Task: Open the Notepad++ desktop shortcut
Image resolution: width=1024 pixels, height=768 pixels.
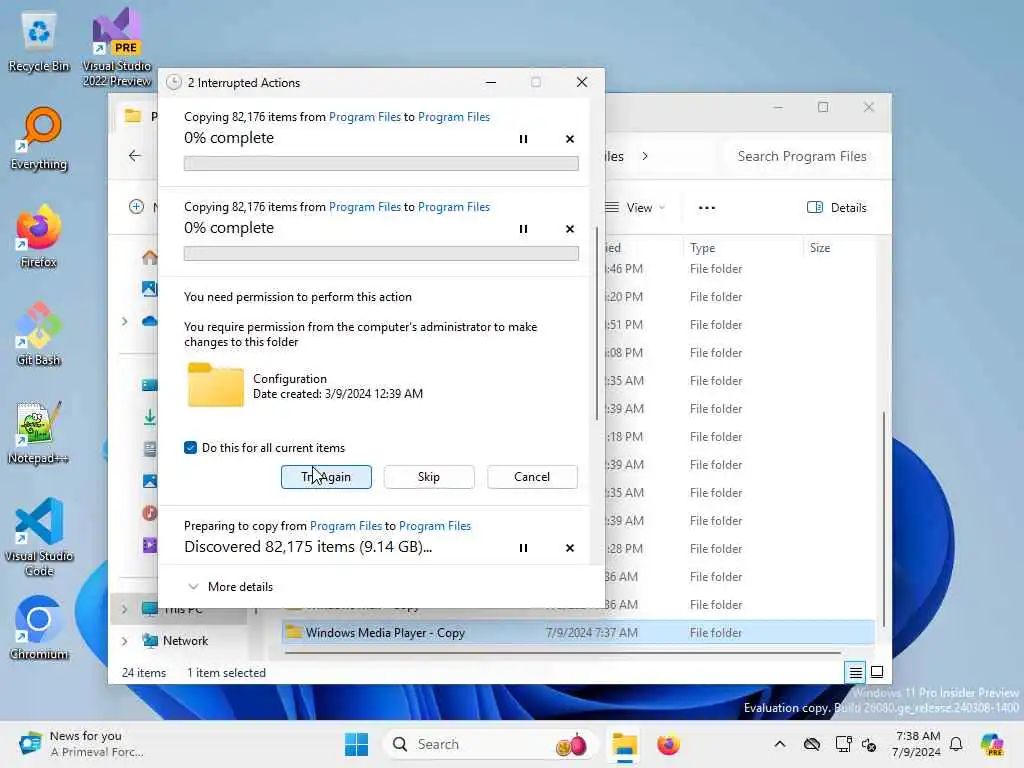Action: tap(39, 433)
